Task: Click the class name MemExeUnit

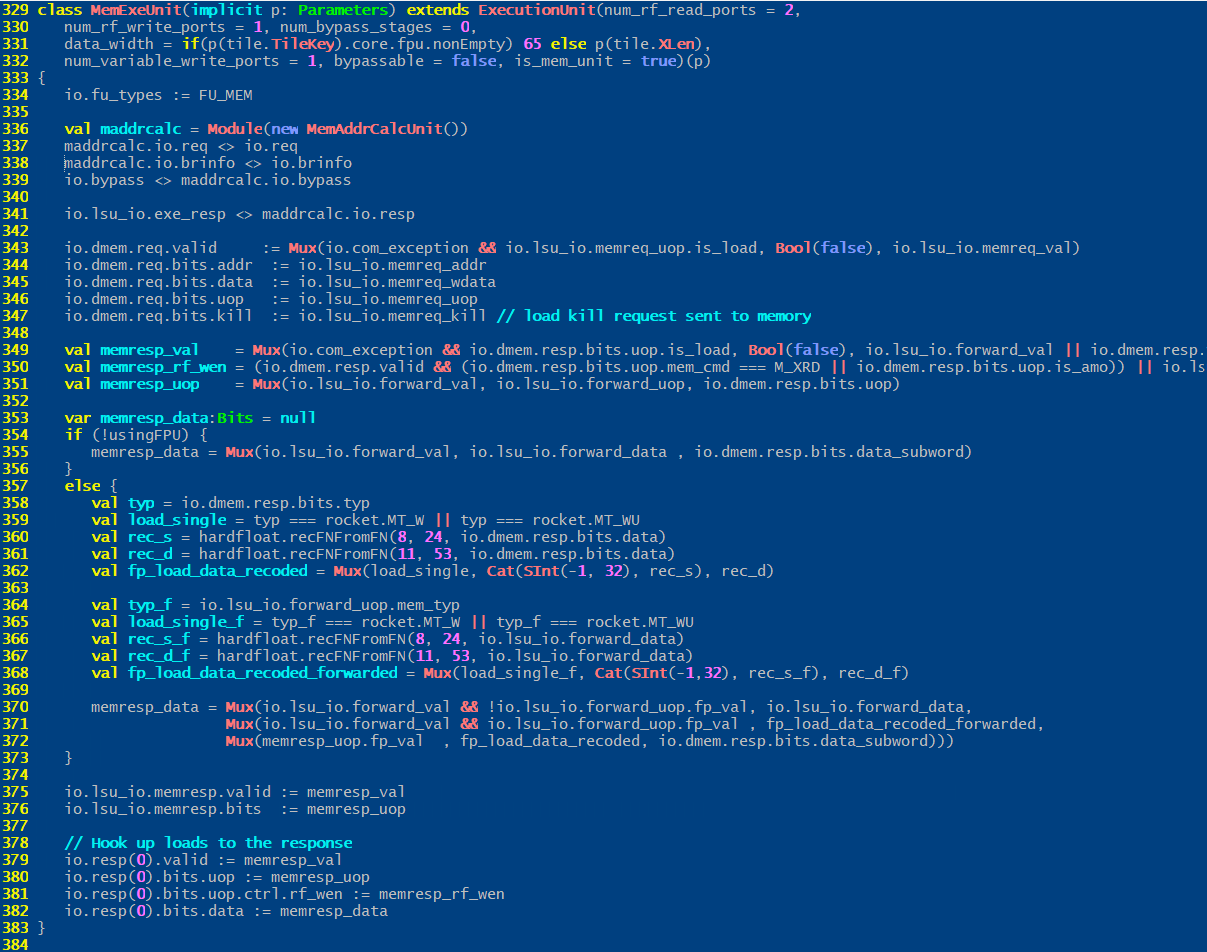Action: point(135,10)
